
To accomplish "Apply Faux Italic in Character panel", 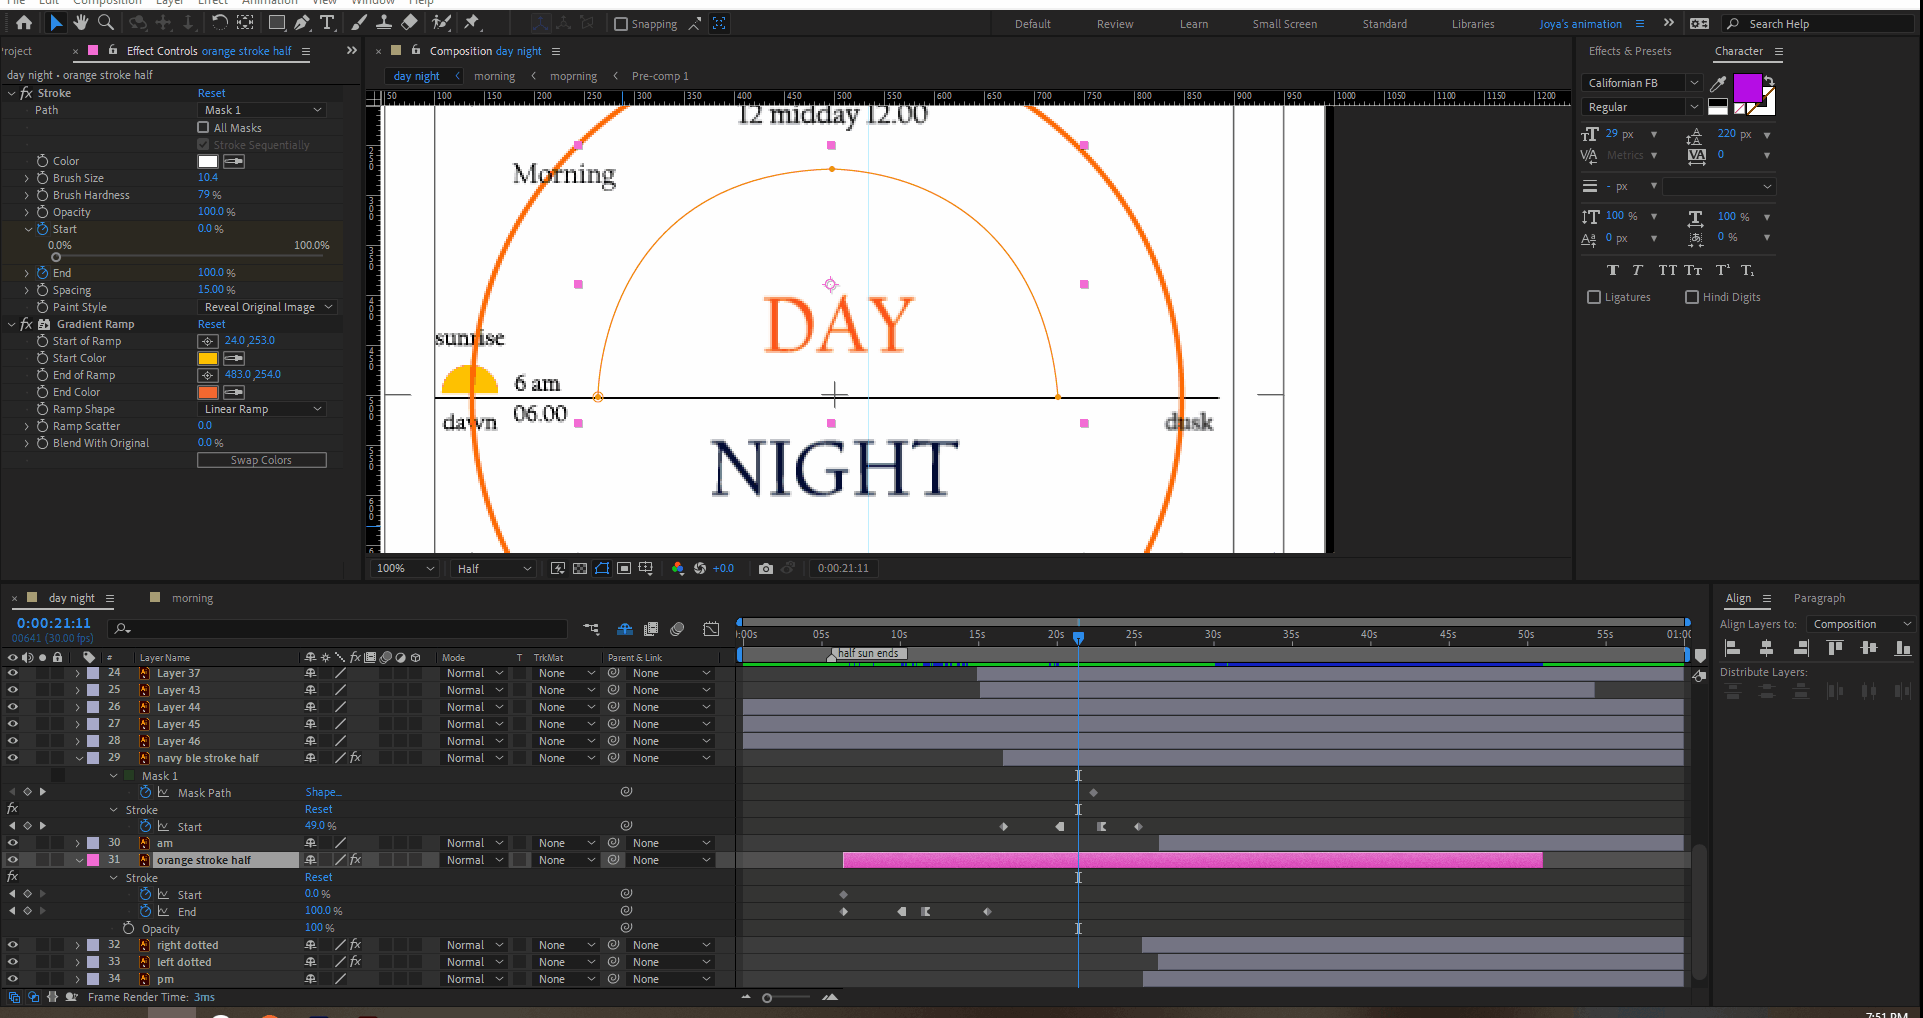I will pyautogui.click(x=1637, y=270).
